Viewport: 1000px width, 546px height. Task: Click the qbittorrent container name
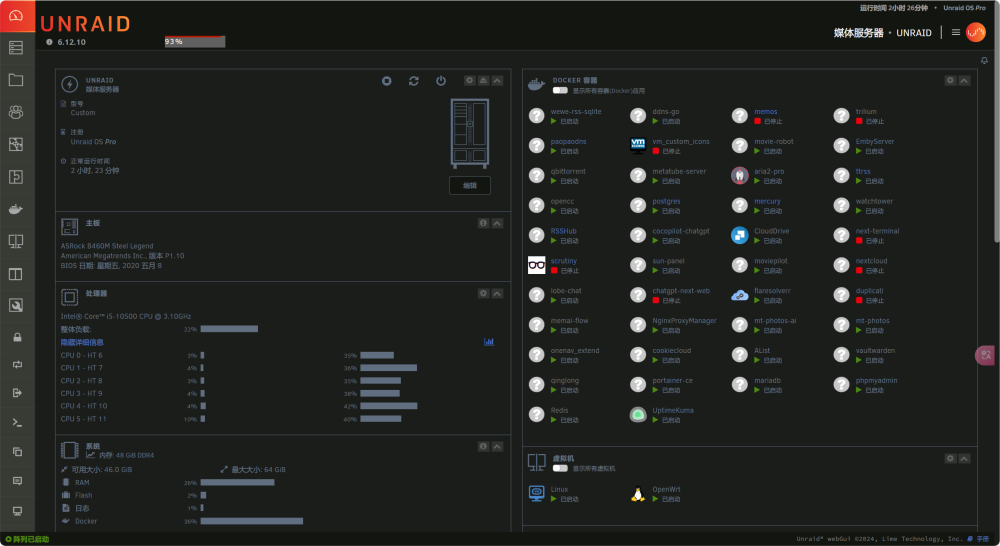[568, 172]
